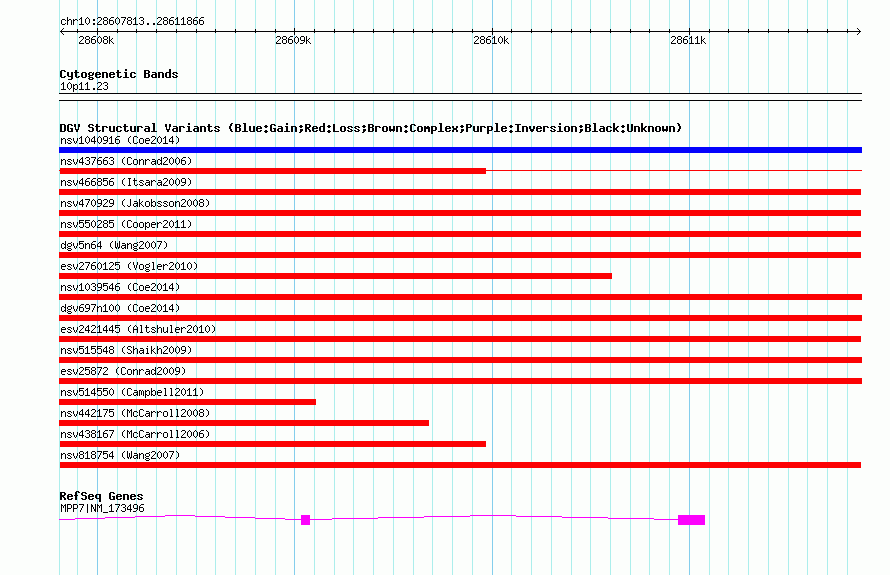Open the MPP7|NM_173496 gene label
The height and width of the screenshot is (575, 890).
point(102,509)
